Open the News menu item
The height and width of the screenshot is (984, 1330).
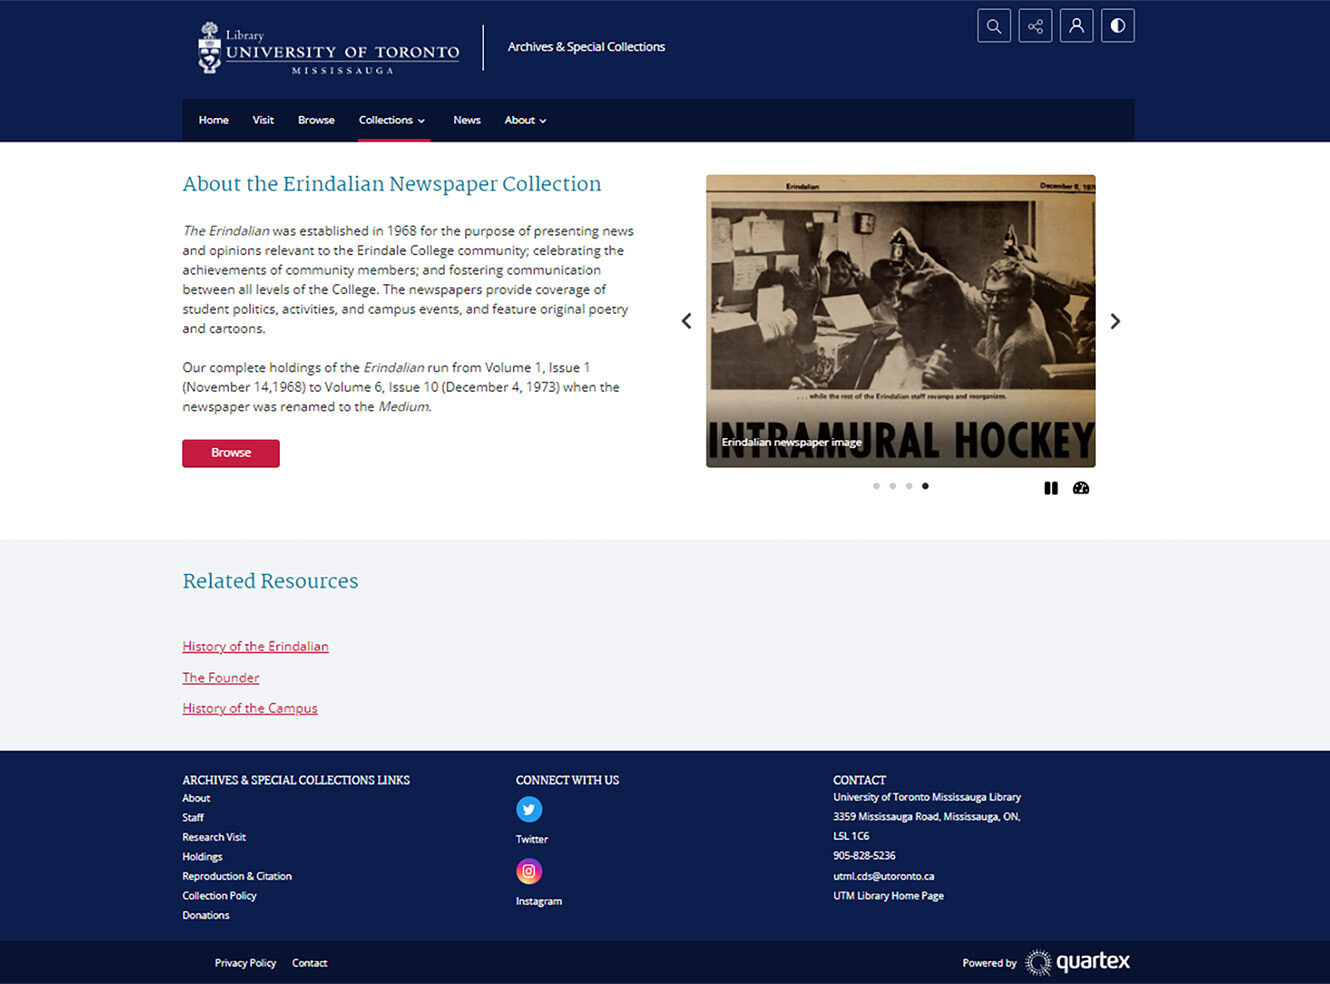click(466, 120)
